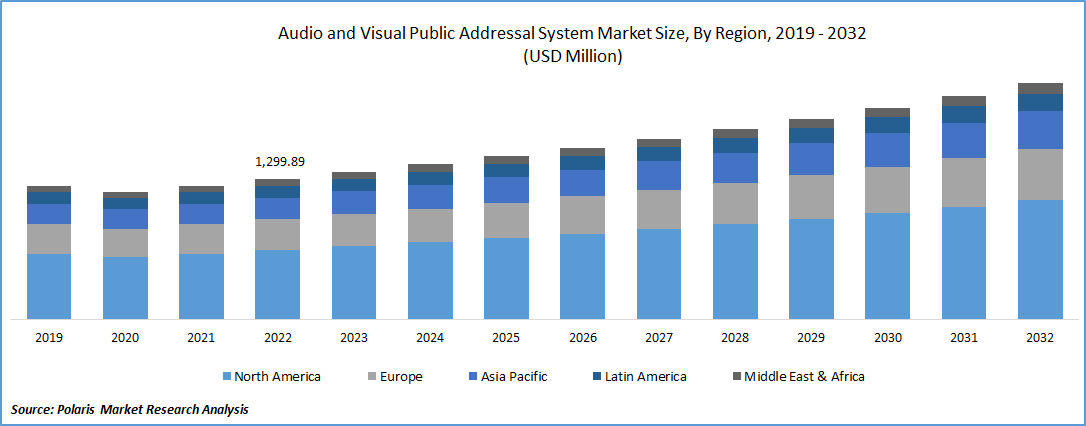This screenshot has width=1086, height=426.
Task: Select Asia Pacific segment of the 2032 bar
Action: click(x=1040, y=130)
